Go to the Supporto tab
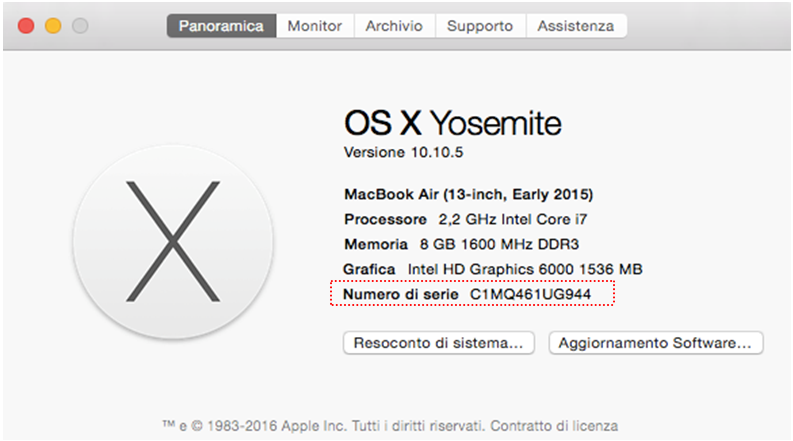Screen dimensions: 793x441 pyautogui.click(x=480, y=26)
